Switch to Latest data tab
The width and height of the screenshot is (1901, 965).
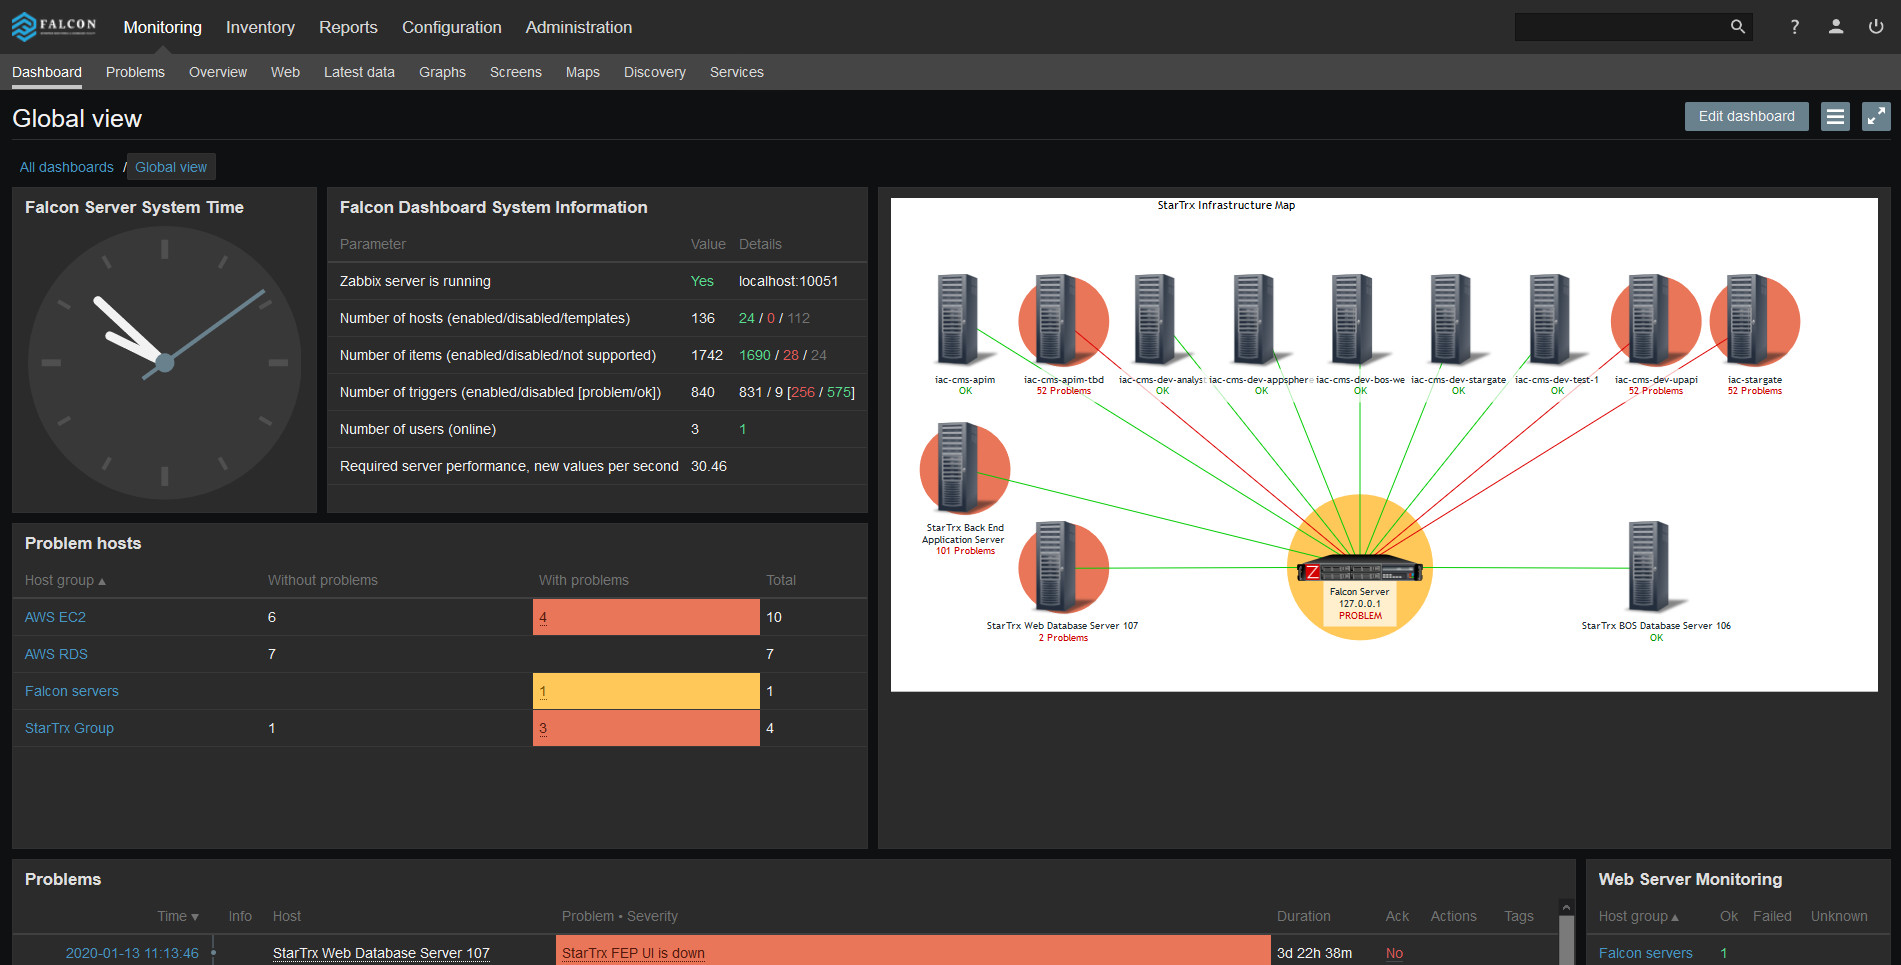(359, 72)
